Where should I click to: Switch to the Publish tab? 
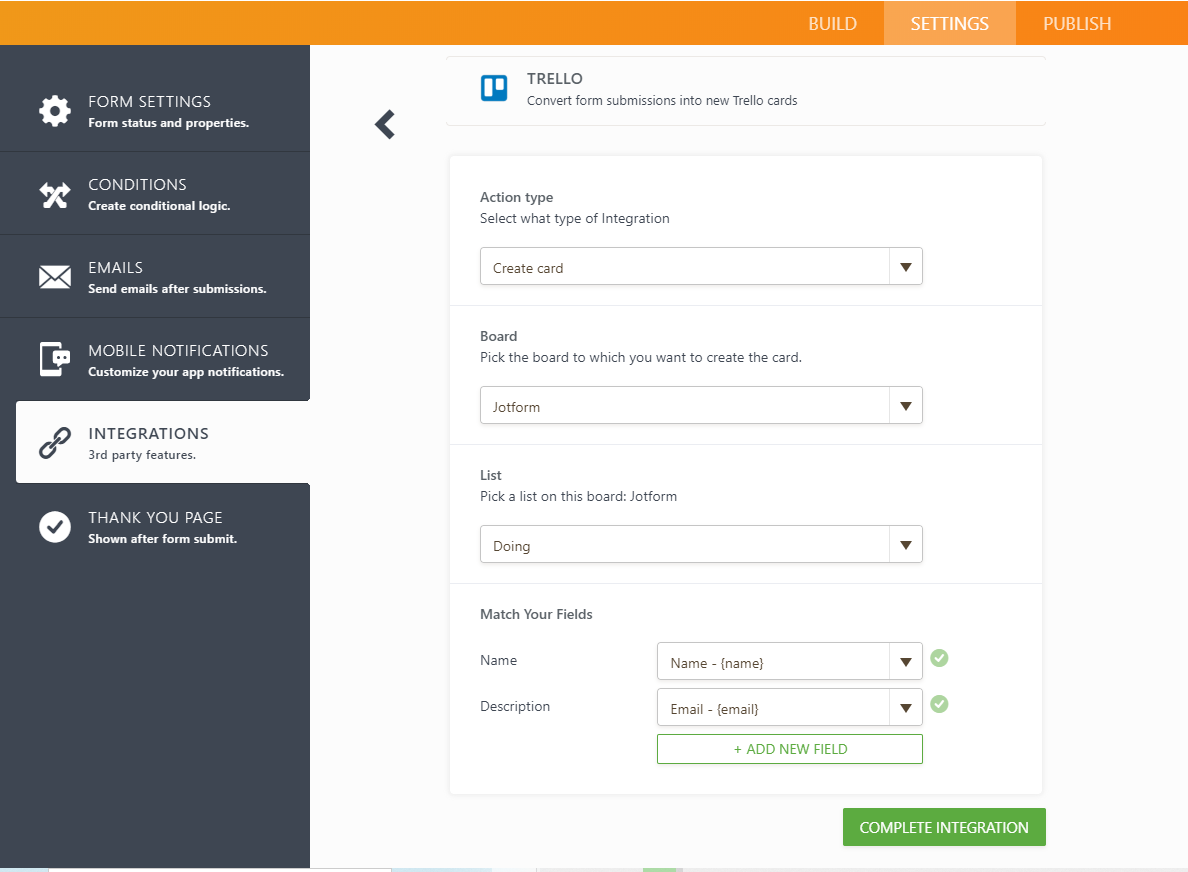tap(1076, 24)
